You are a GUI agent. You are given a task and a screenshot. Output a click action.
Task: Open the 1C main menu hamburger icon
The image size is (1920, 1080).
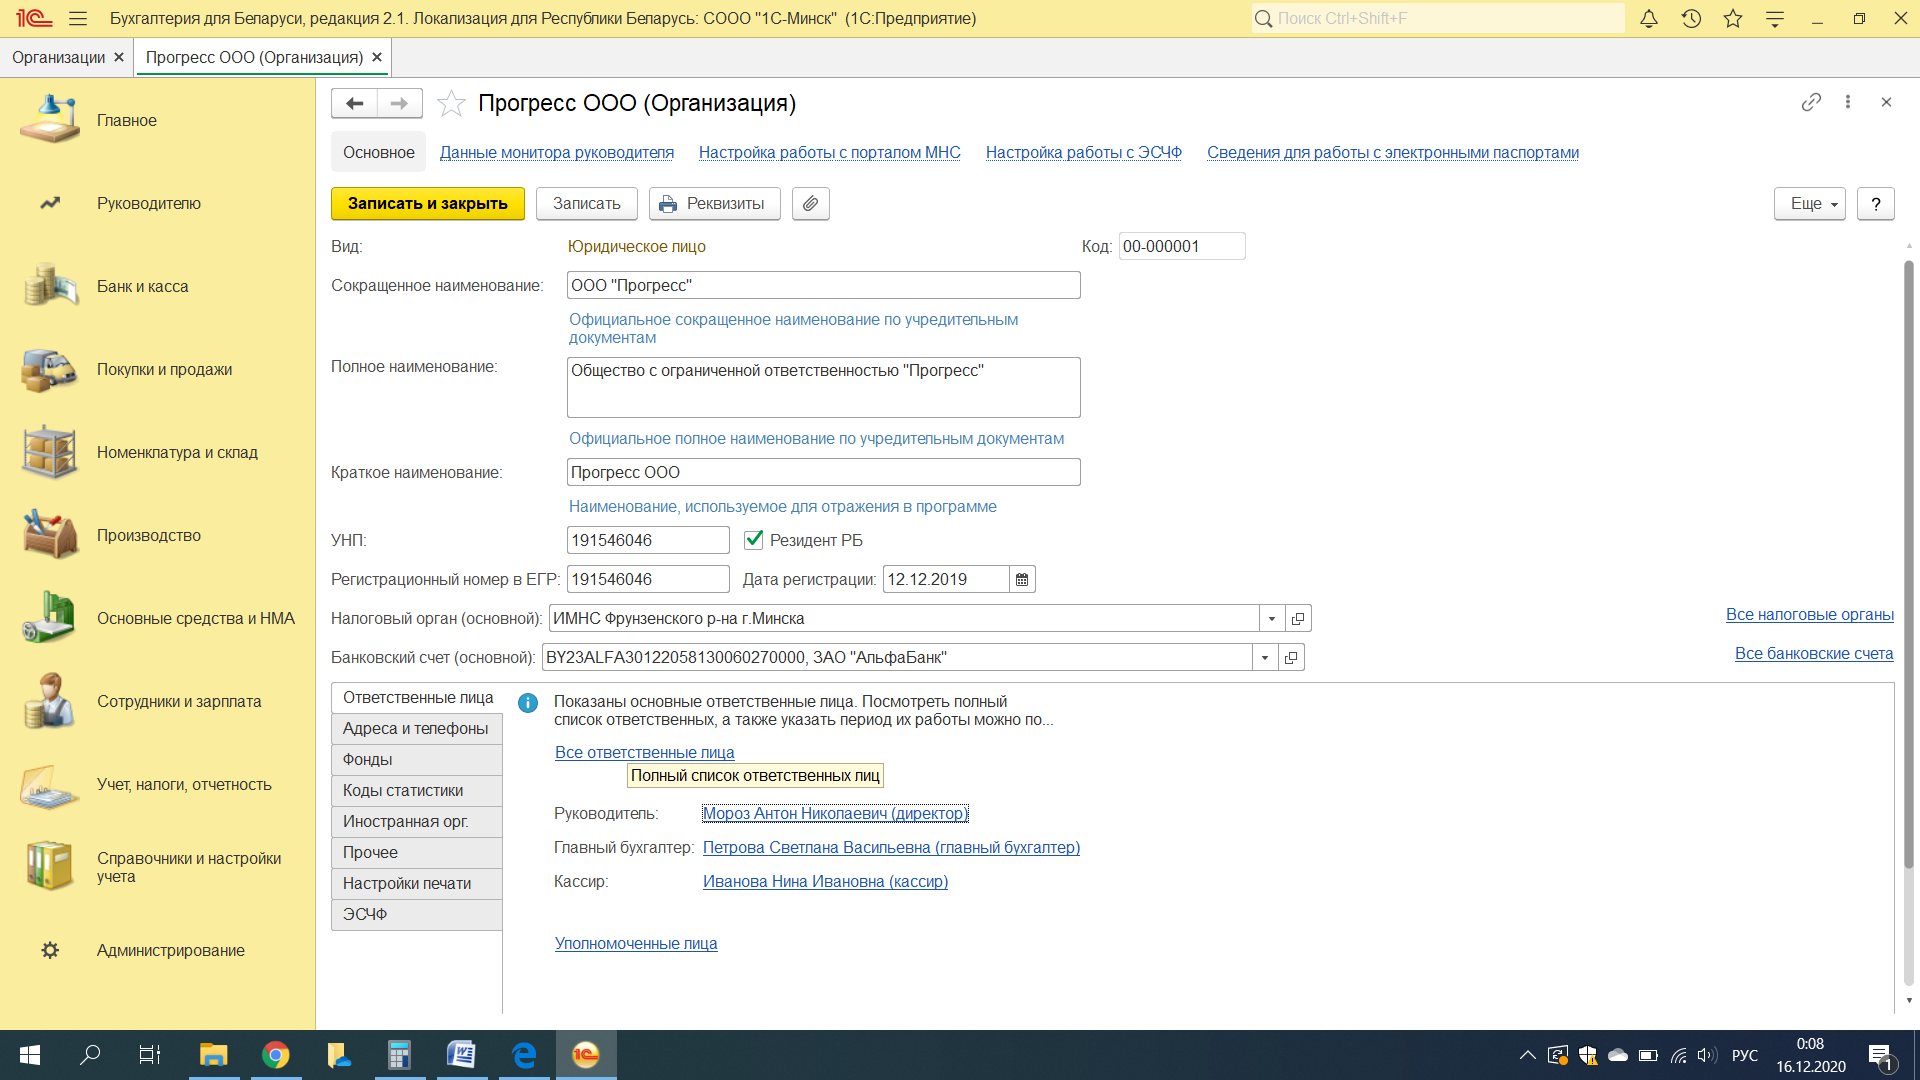coord(78,18)
